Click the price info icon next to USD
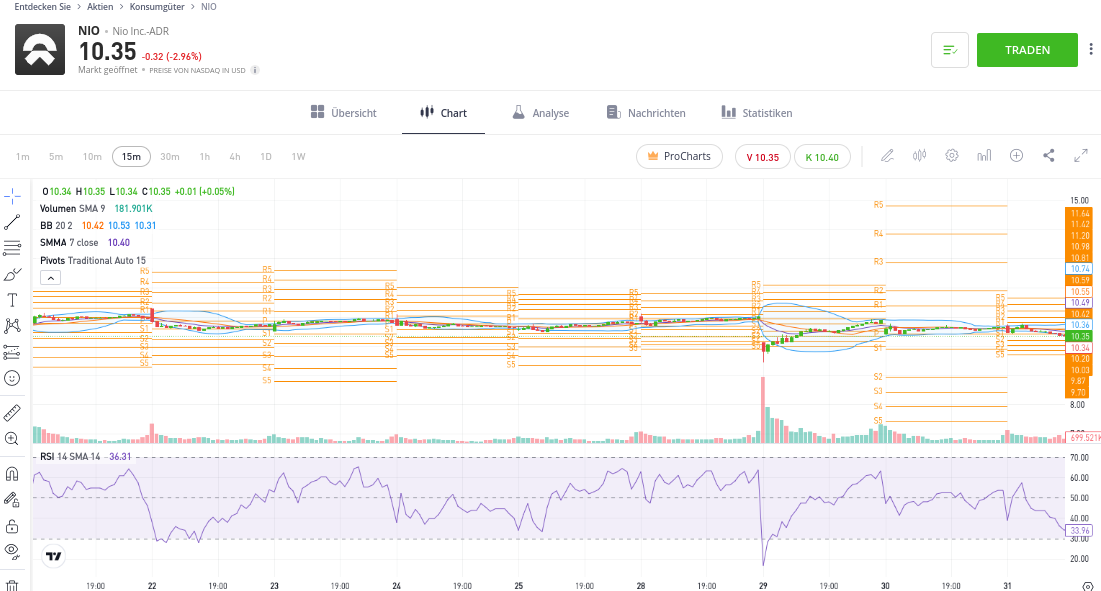This screenshot has height=591, width=1101. click(255, 70)
